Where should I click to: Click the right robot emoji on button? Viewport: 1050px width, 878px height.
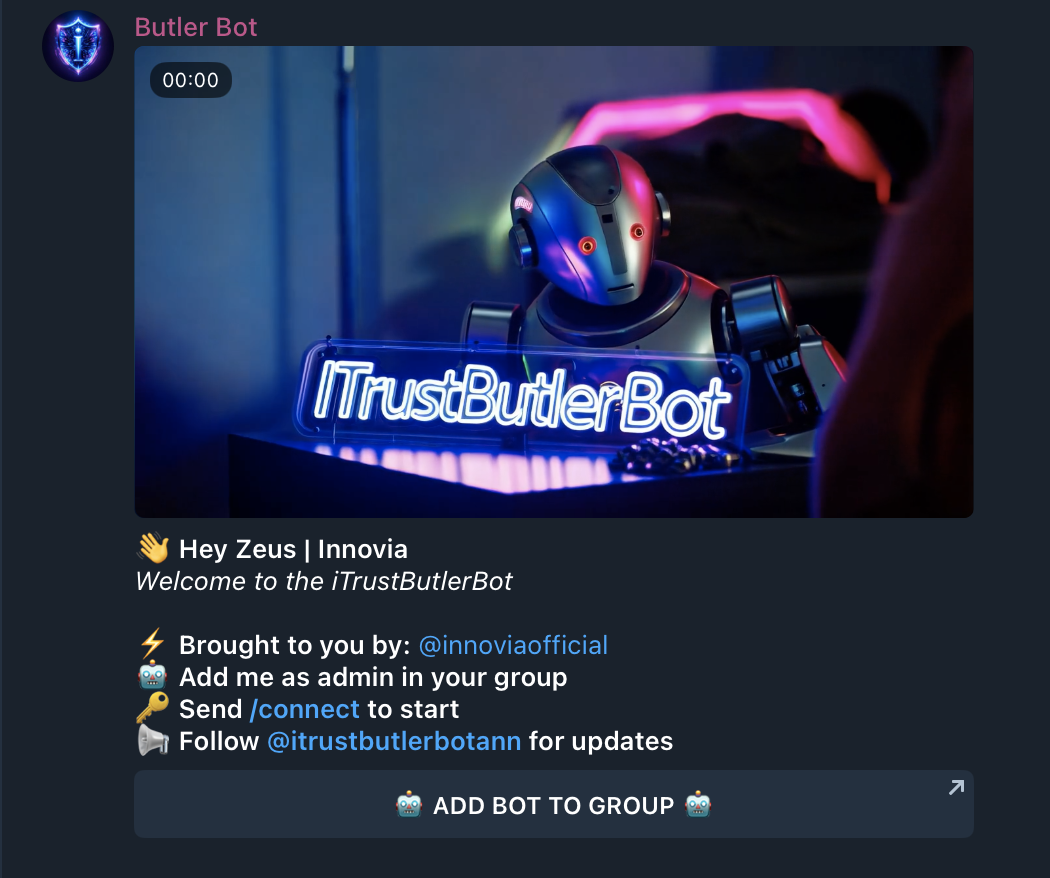(698, 804)
